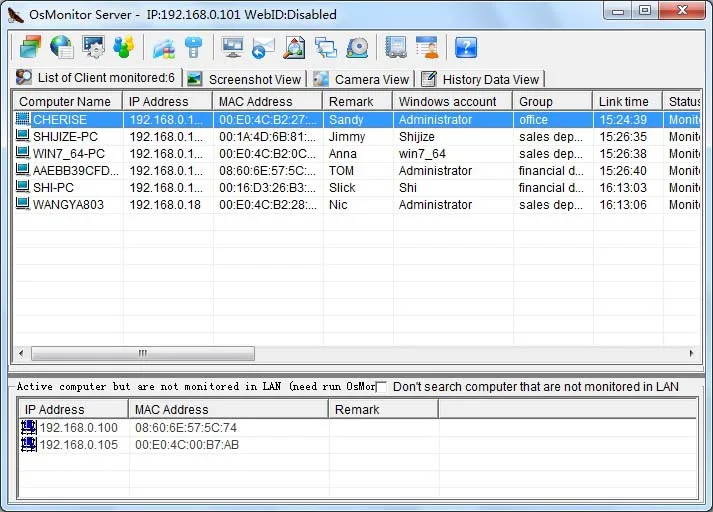Click the colored user group icon

(x=123, y=47)
